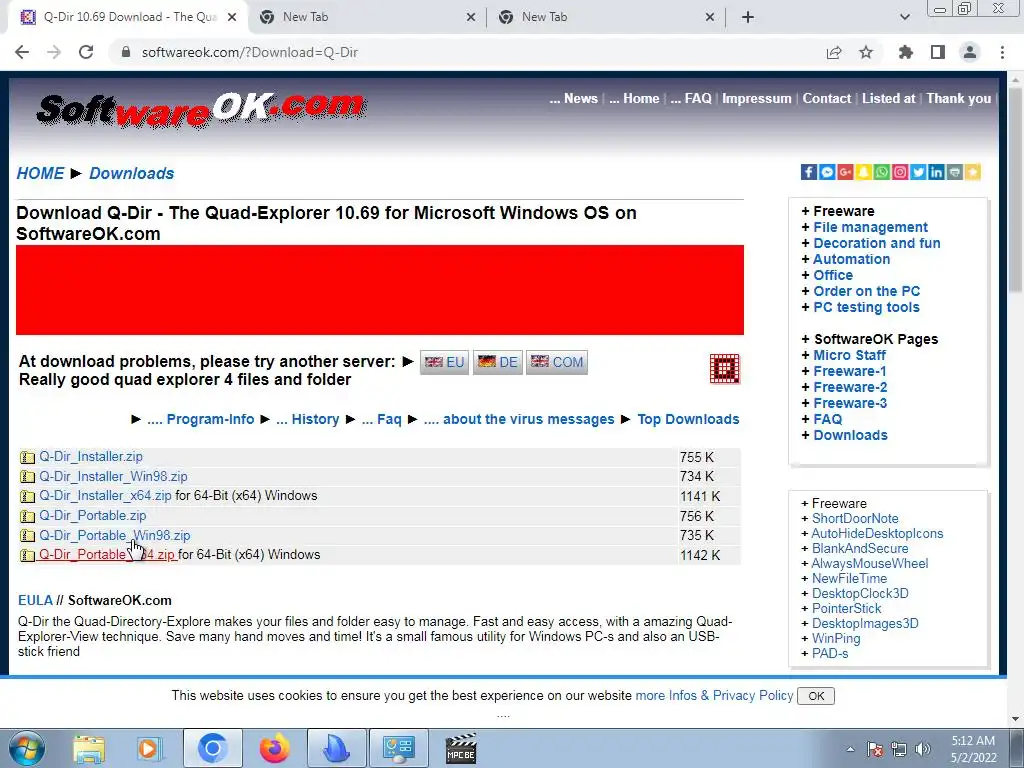Select the COM download server button
Image resolution: width=1024 pixels, height=768 pixels.
(556, 362)
